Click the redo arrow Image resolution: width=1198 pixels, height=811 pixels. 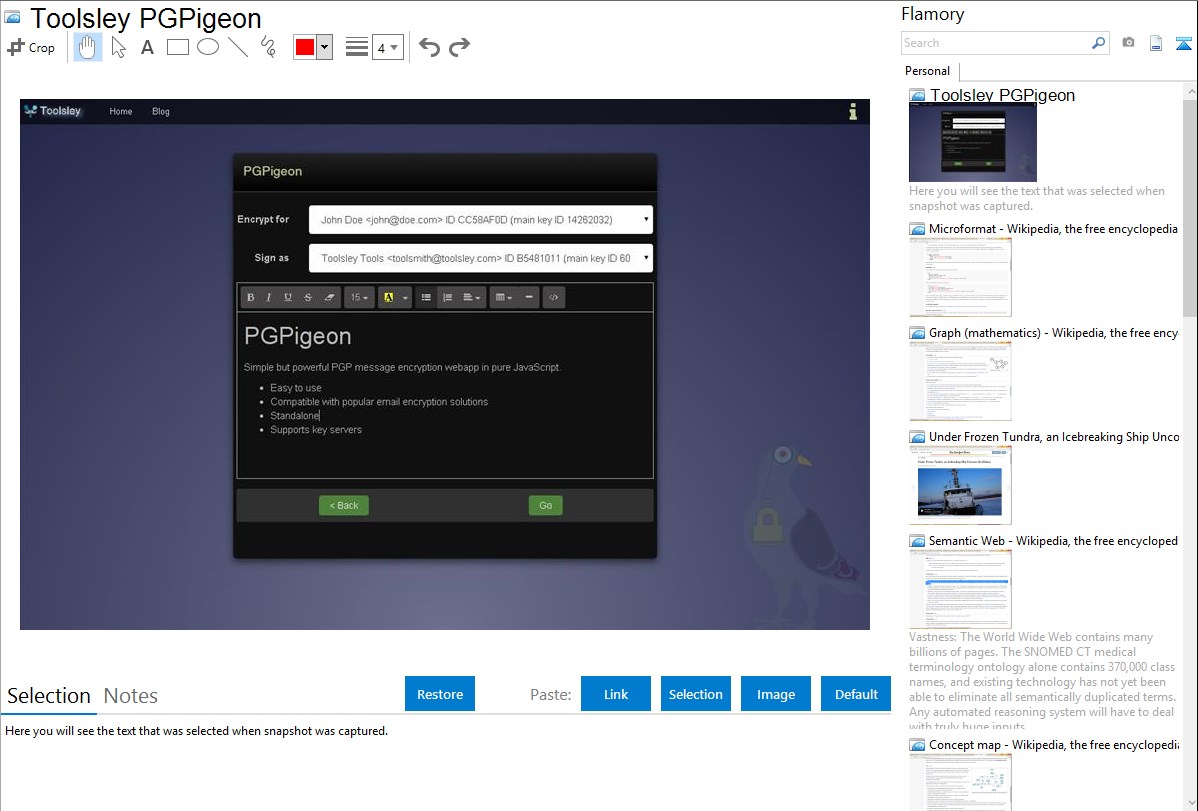click(459, 47)
